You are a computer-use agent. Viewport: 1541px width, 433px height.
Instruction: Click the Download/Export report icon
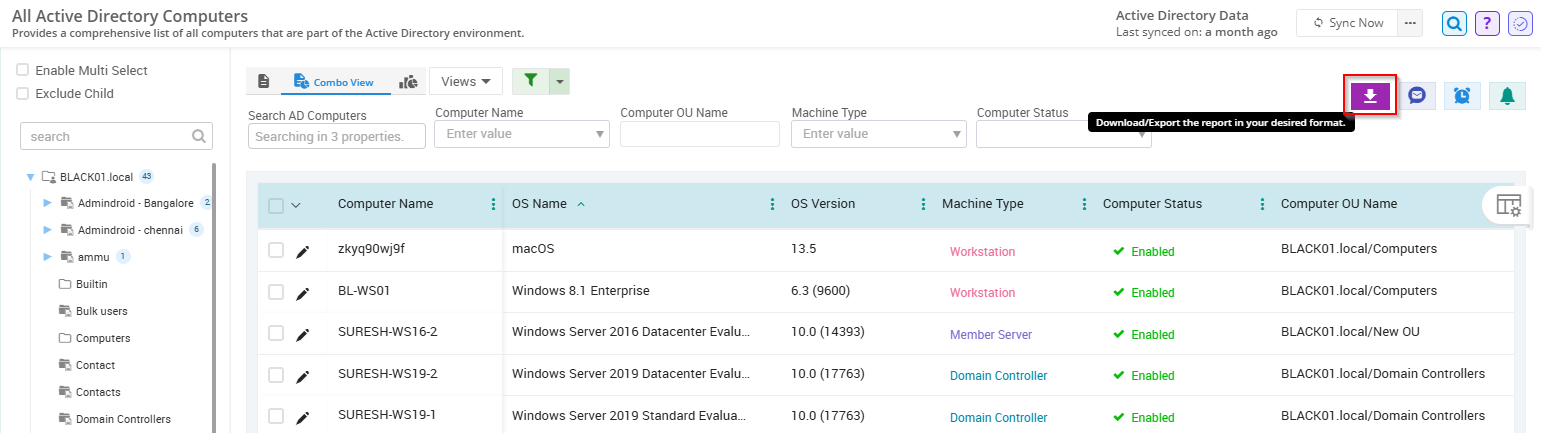pos(1370,95)
